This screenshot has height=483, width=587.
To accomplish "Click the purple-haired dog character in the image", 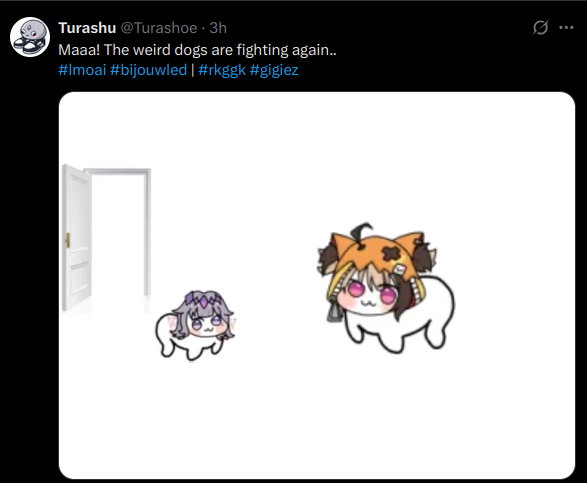I will point(195,325).
